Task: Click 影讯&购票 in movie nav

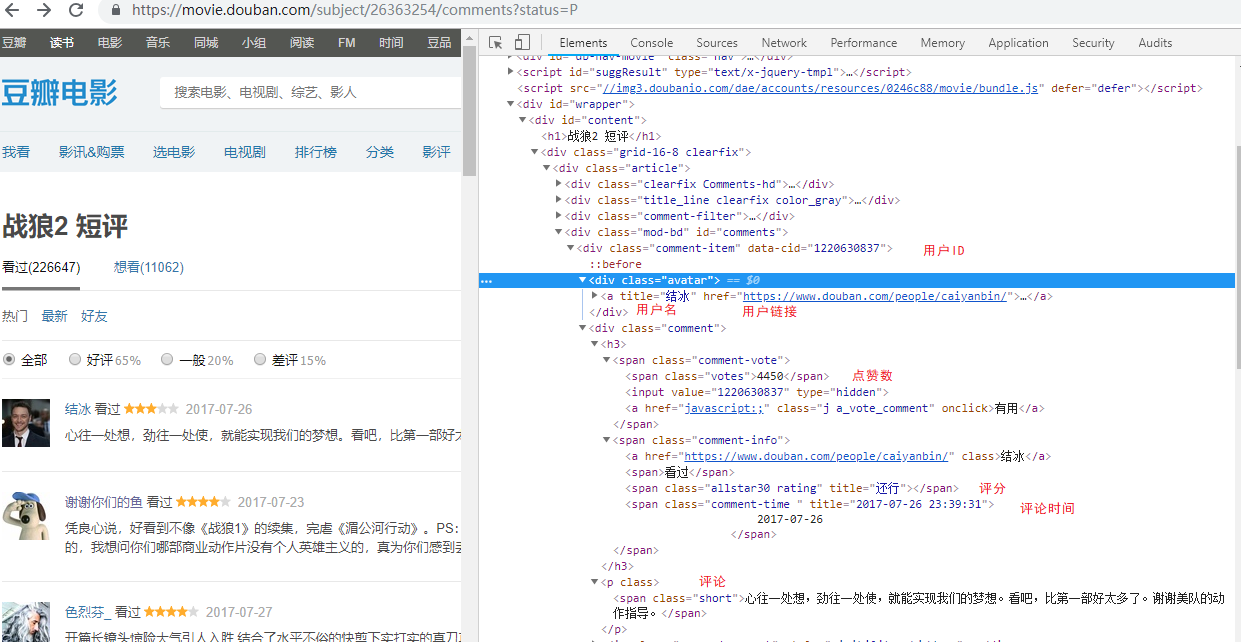Action: click(x=91, y=152)
